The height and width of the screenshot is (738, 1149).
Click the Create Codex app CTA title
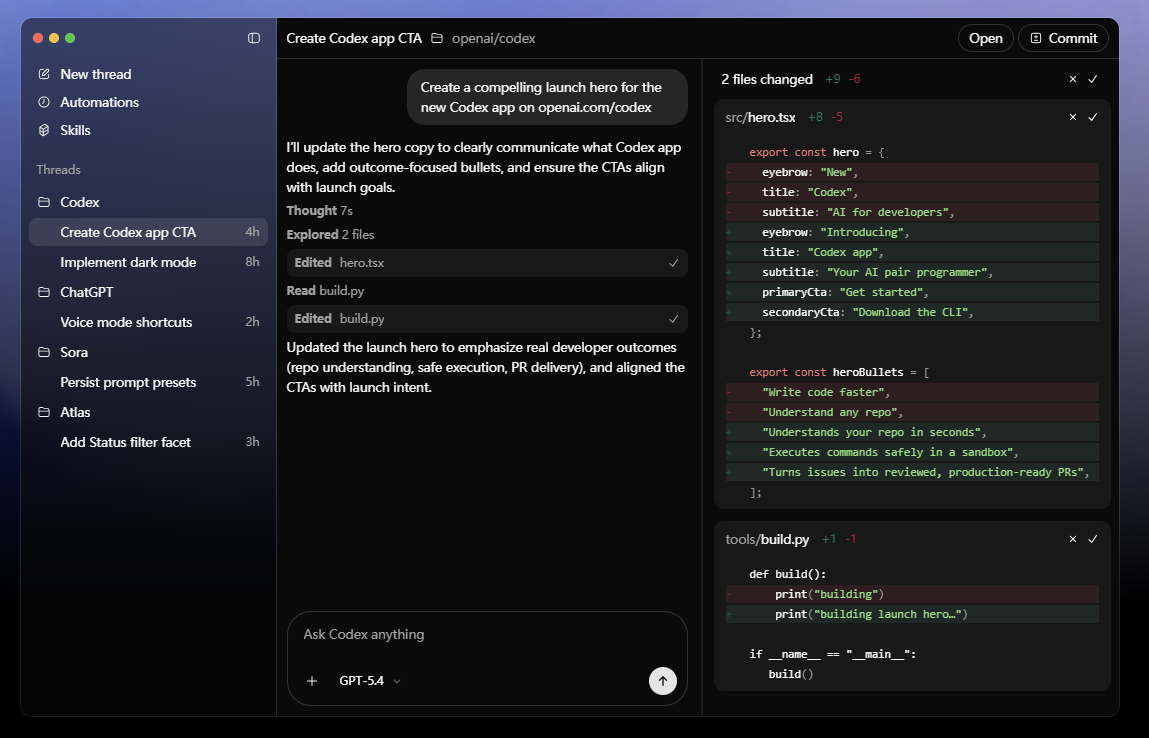pos(354,38)
